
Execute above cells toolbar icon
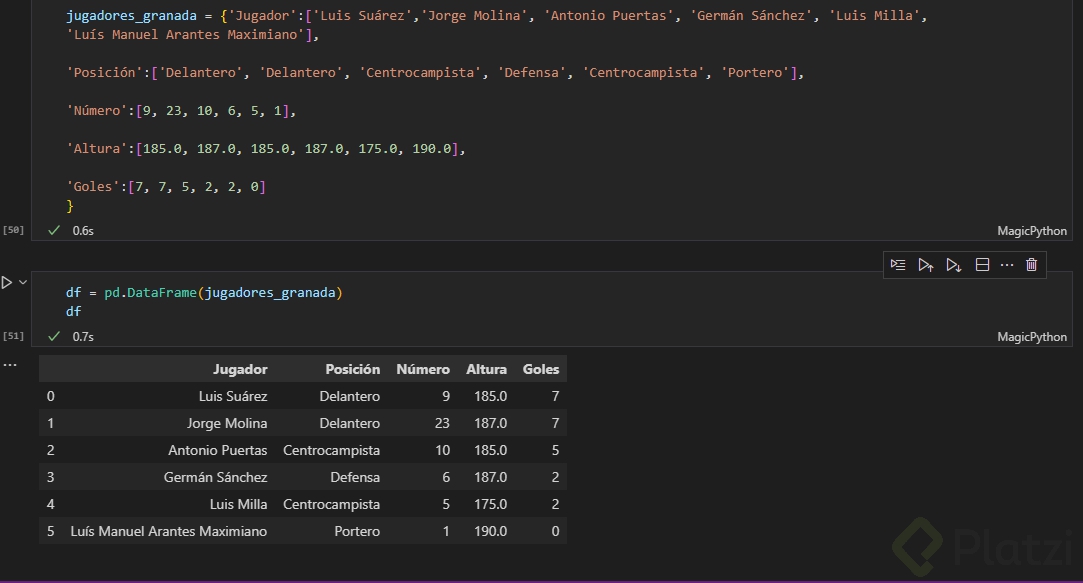click(926, 265)
